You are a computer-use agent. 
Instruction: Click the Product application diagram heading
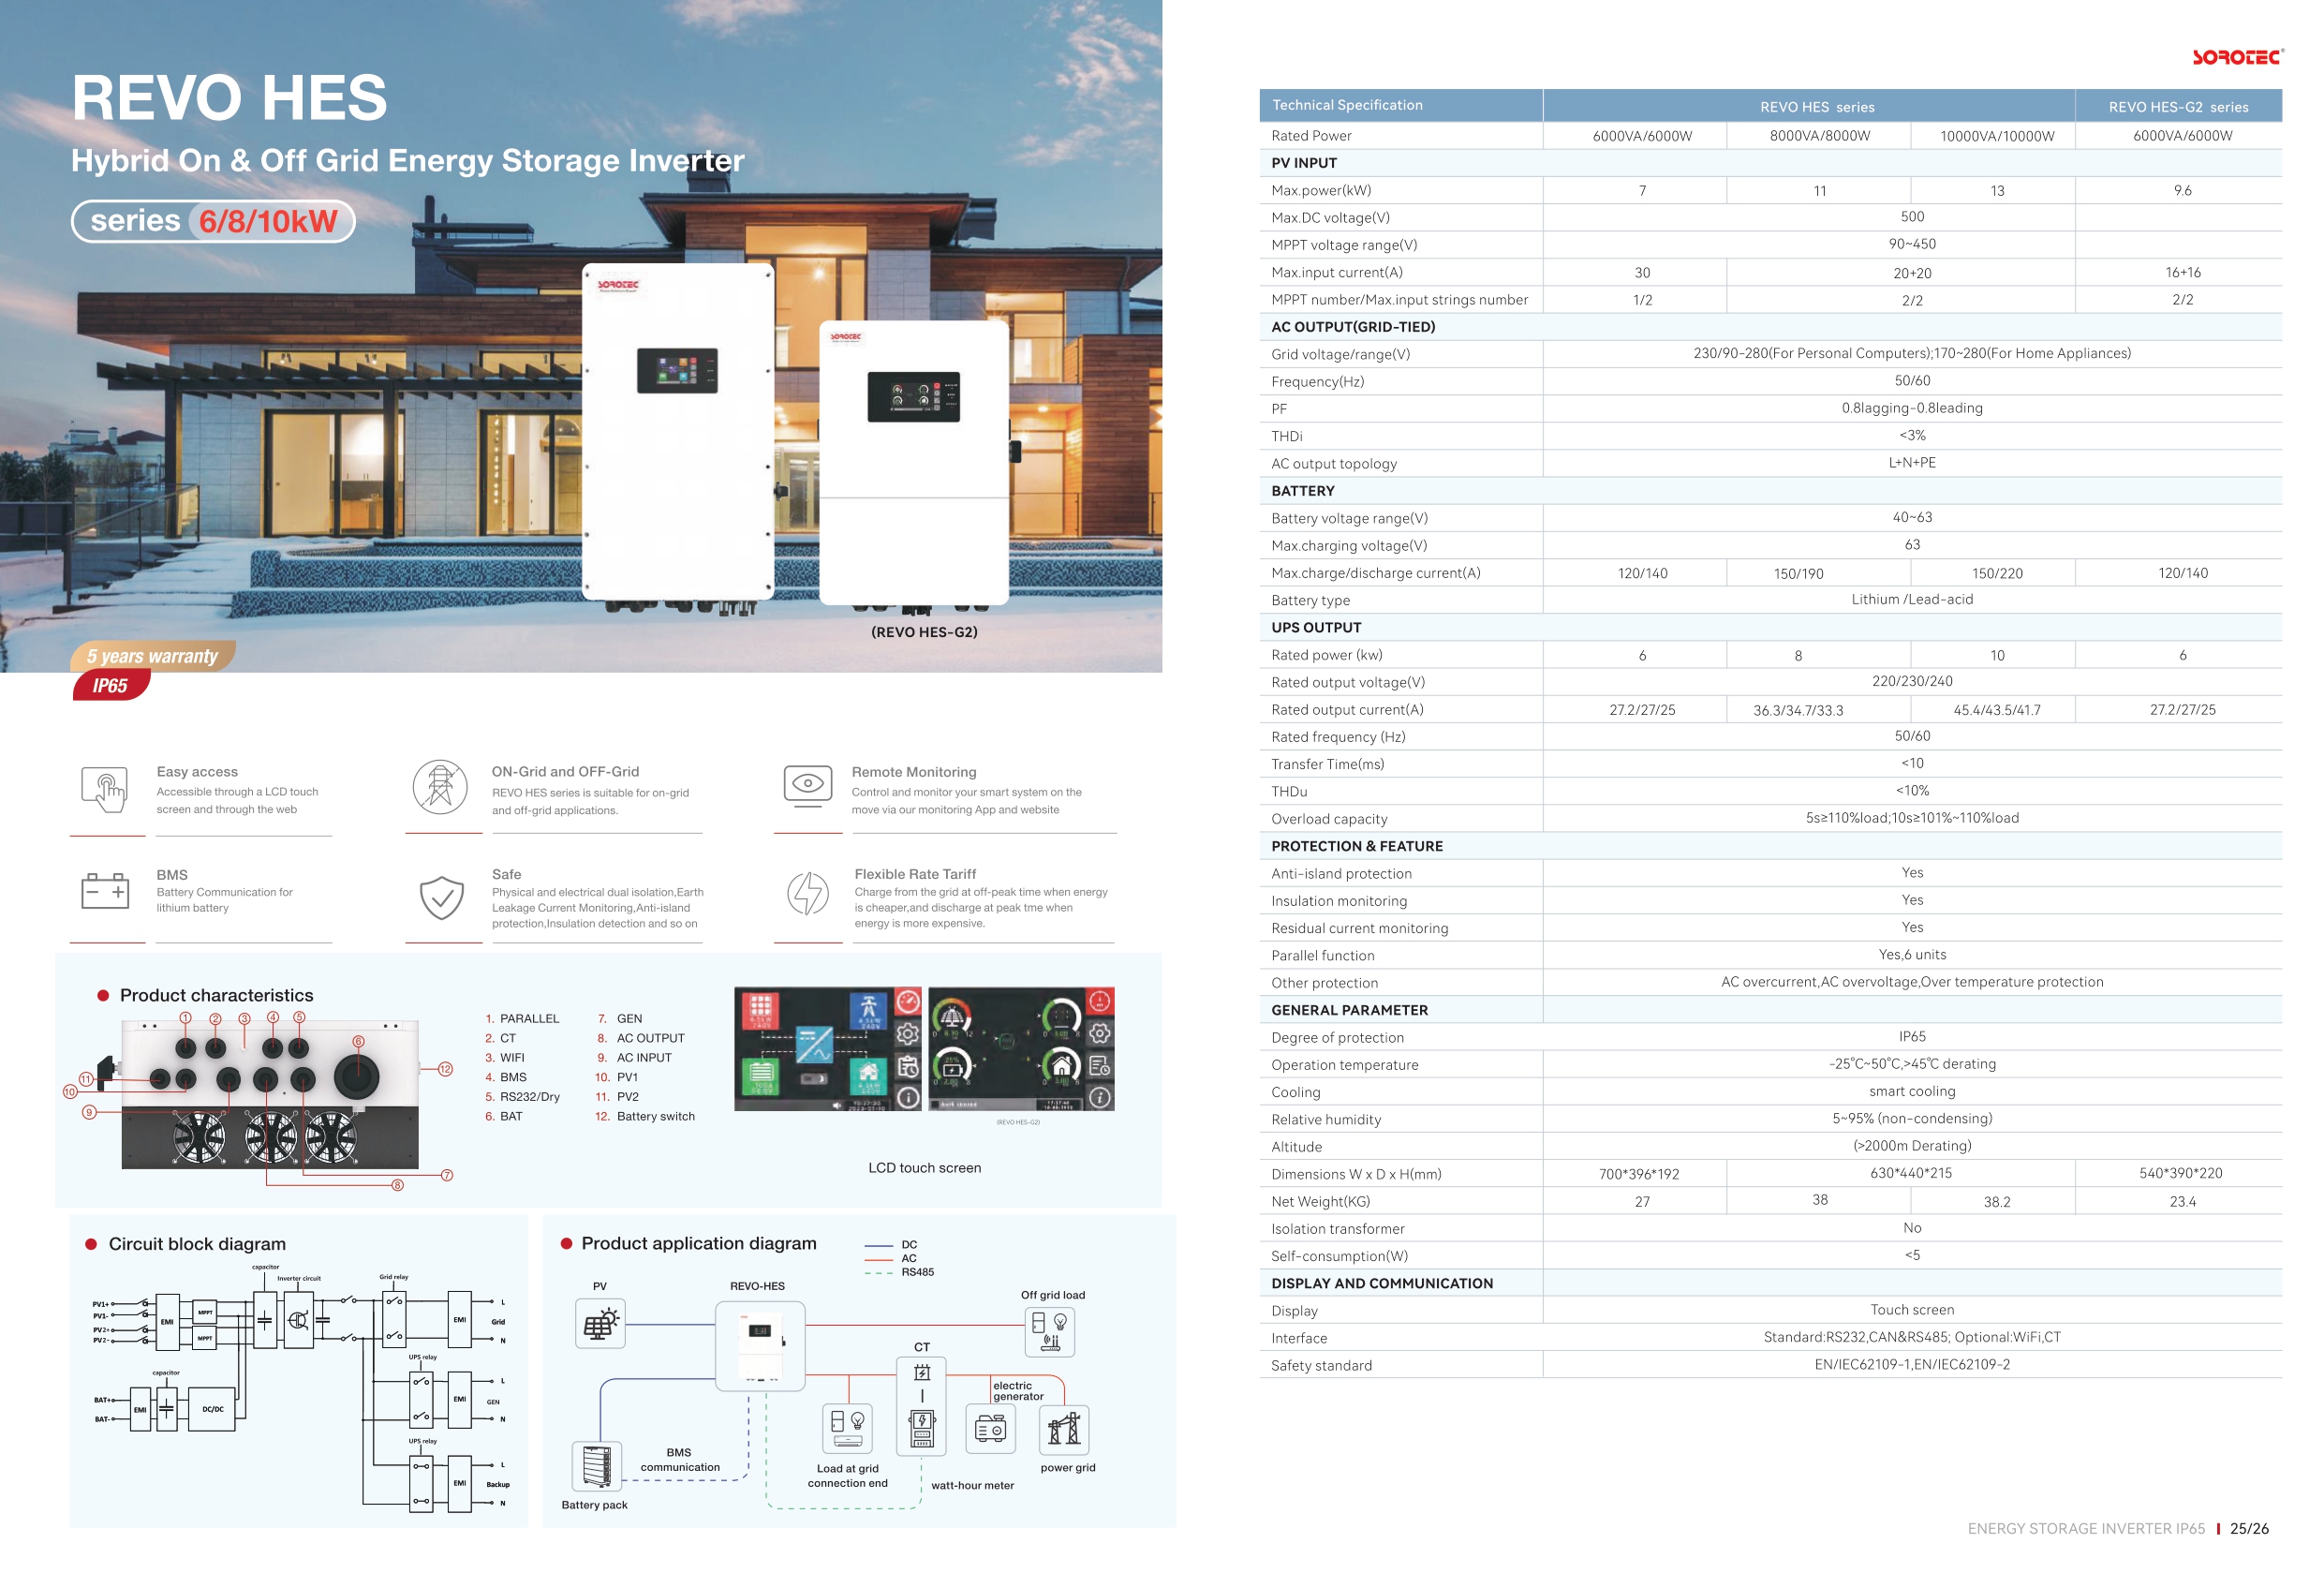tap(699, 1243)
